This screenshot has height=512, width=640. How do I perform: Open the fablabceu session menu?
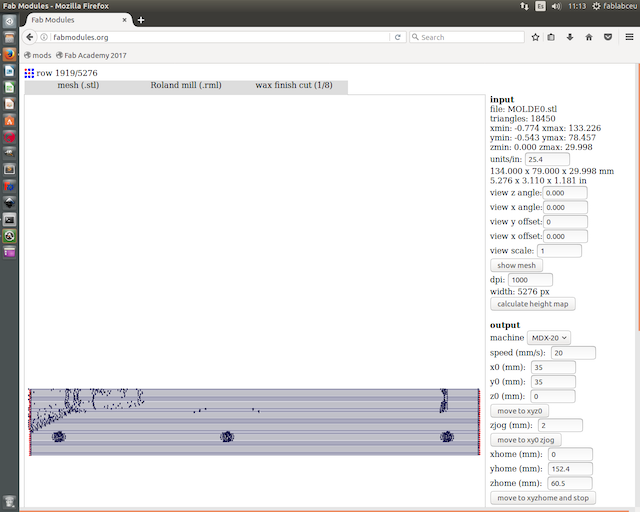(x=615, y=6)
